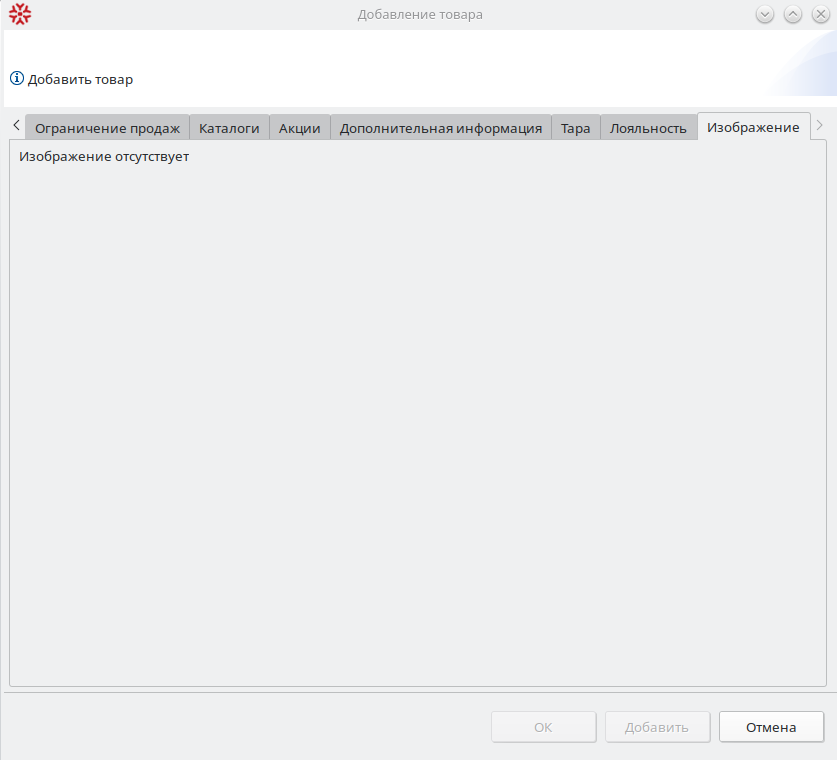Image resolution: width=837 pixels, height=760 pixels.
Task: Maximize the window with the up-chevron button
Action: coord(792,15)
